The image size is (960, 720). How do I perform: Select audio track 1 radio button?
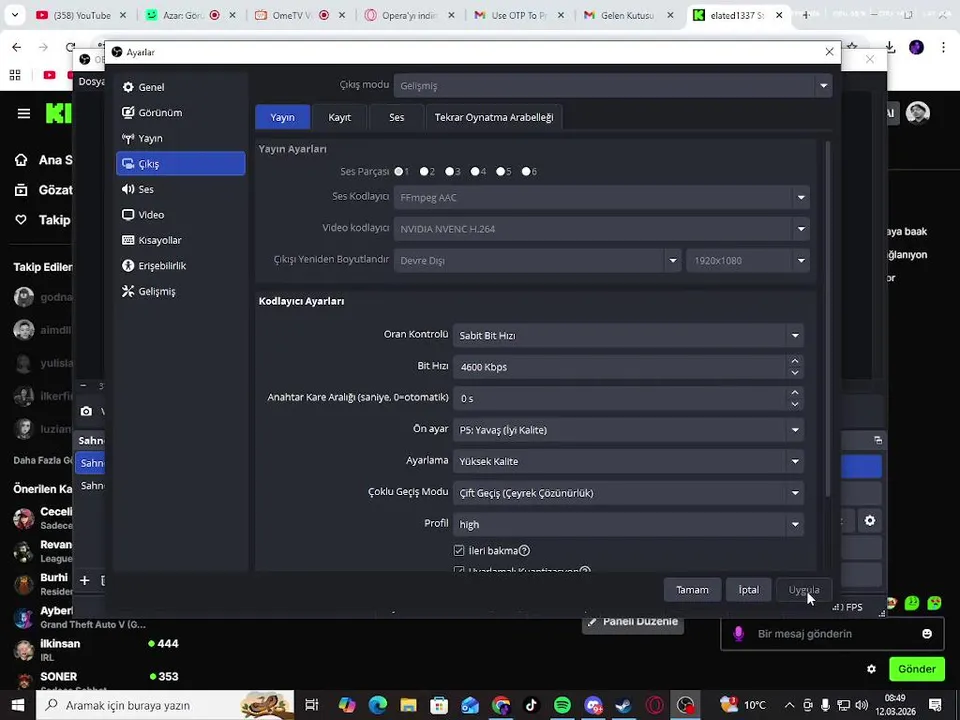[399, 171]
